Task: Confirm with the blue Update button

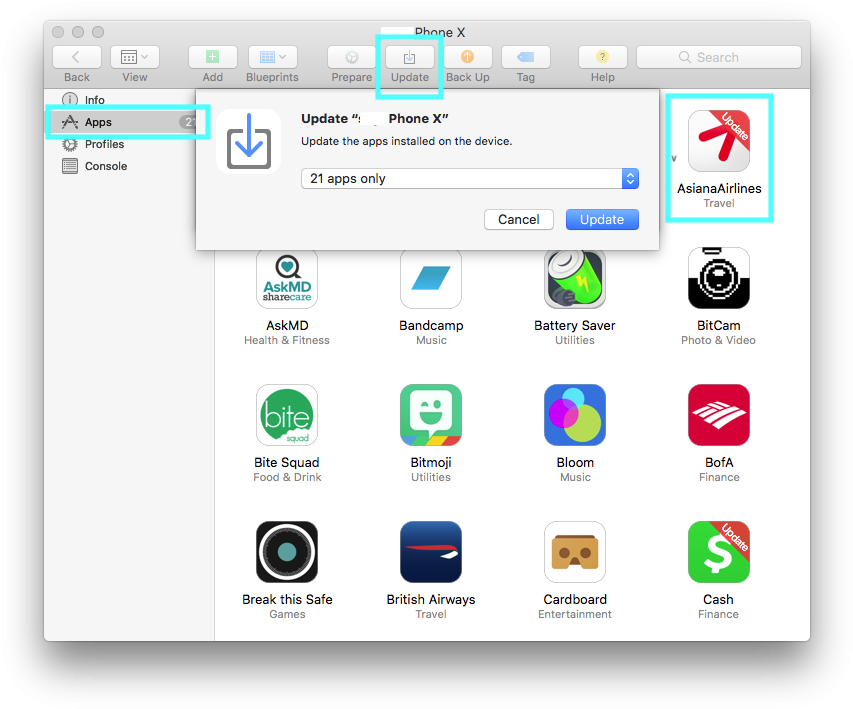Action: [x=602, y=219]
